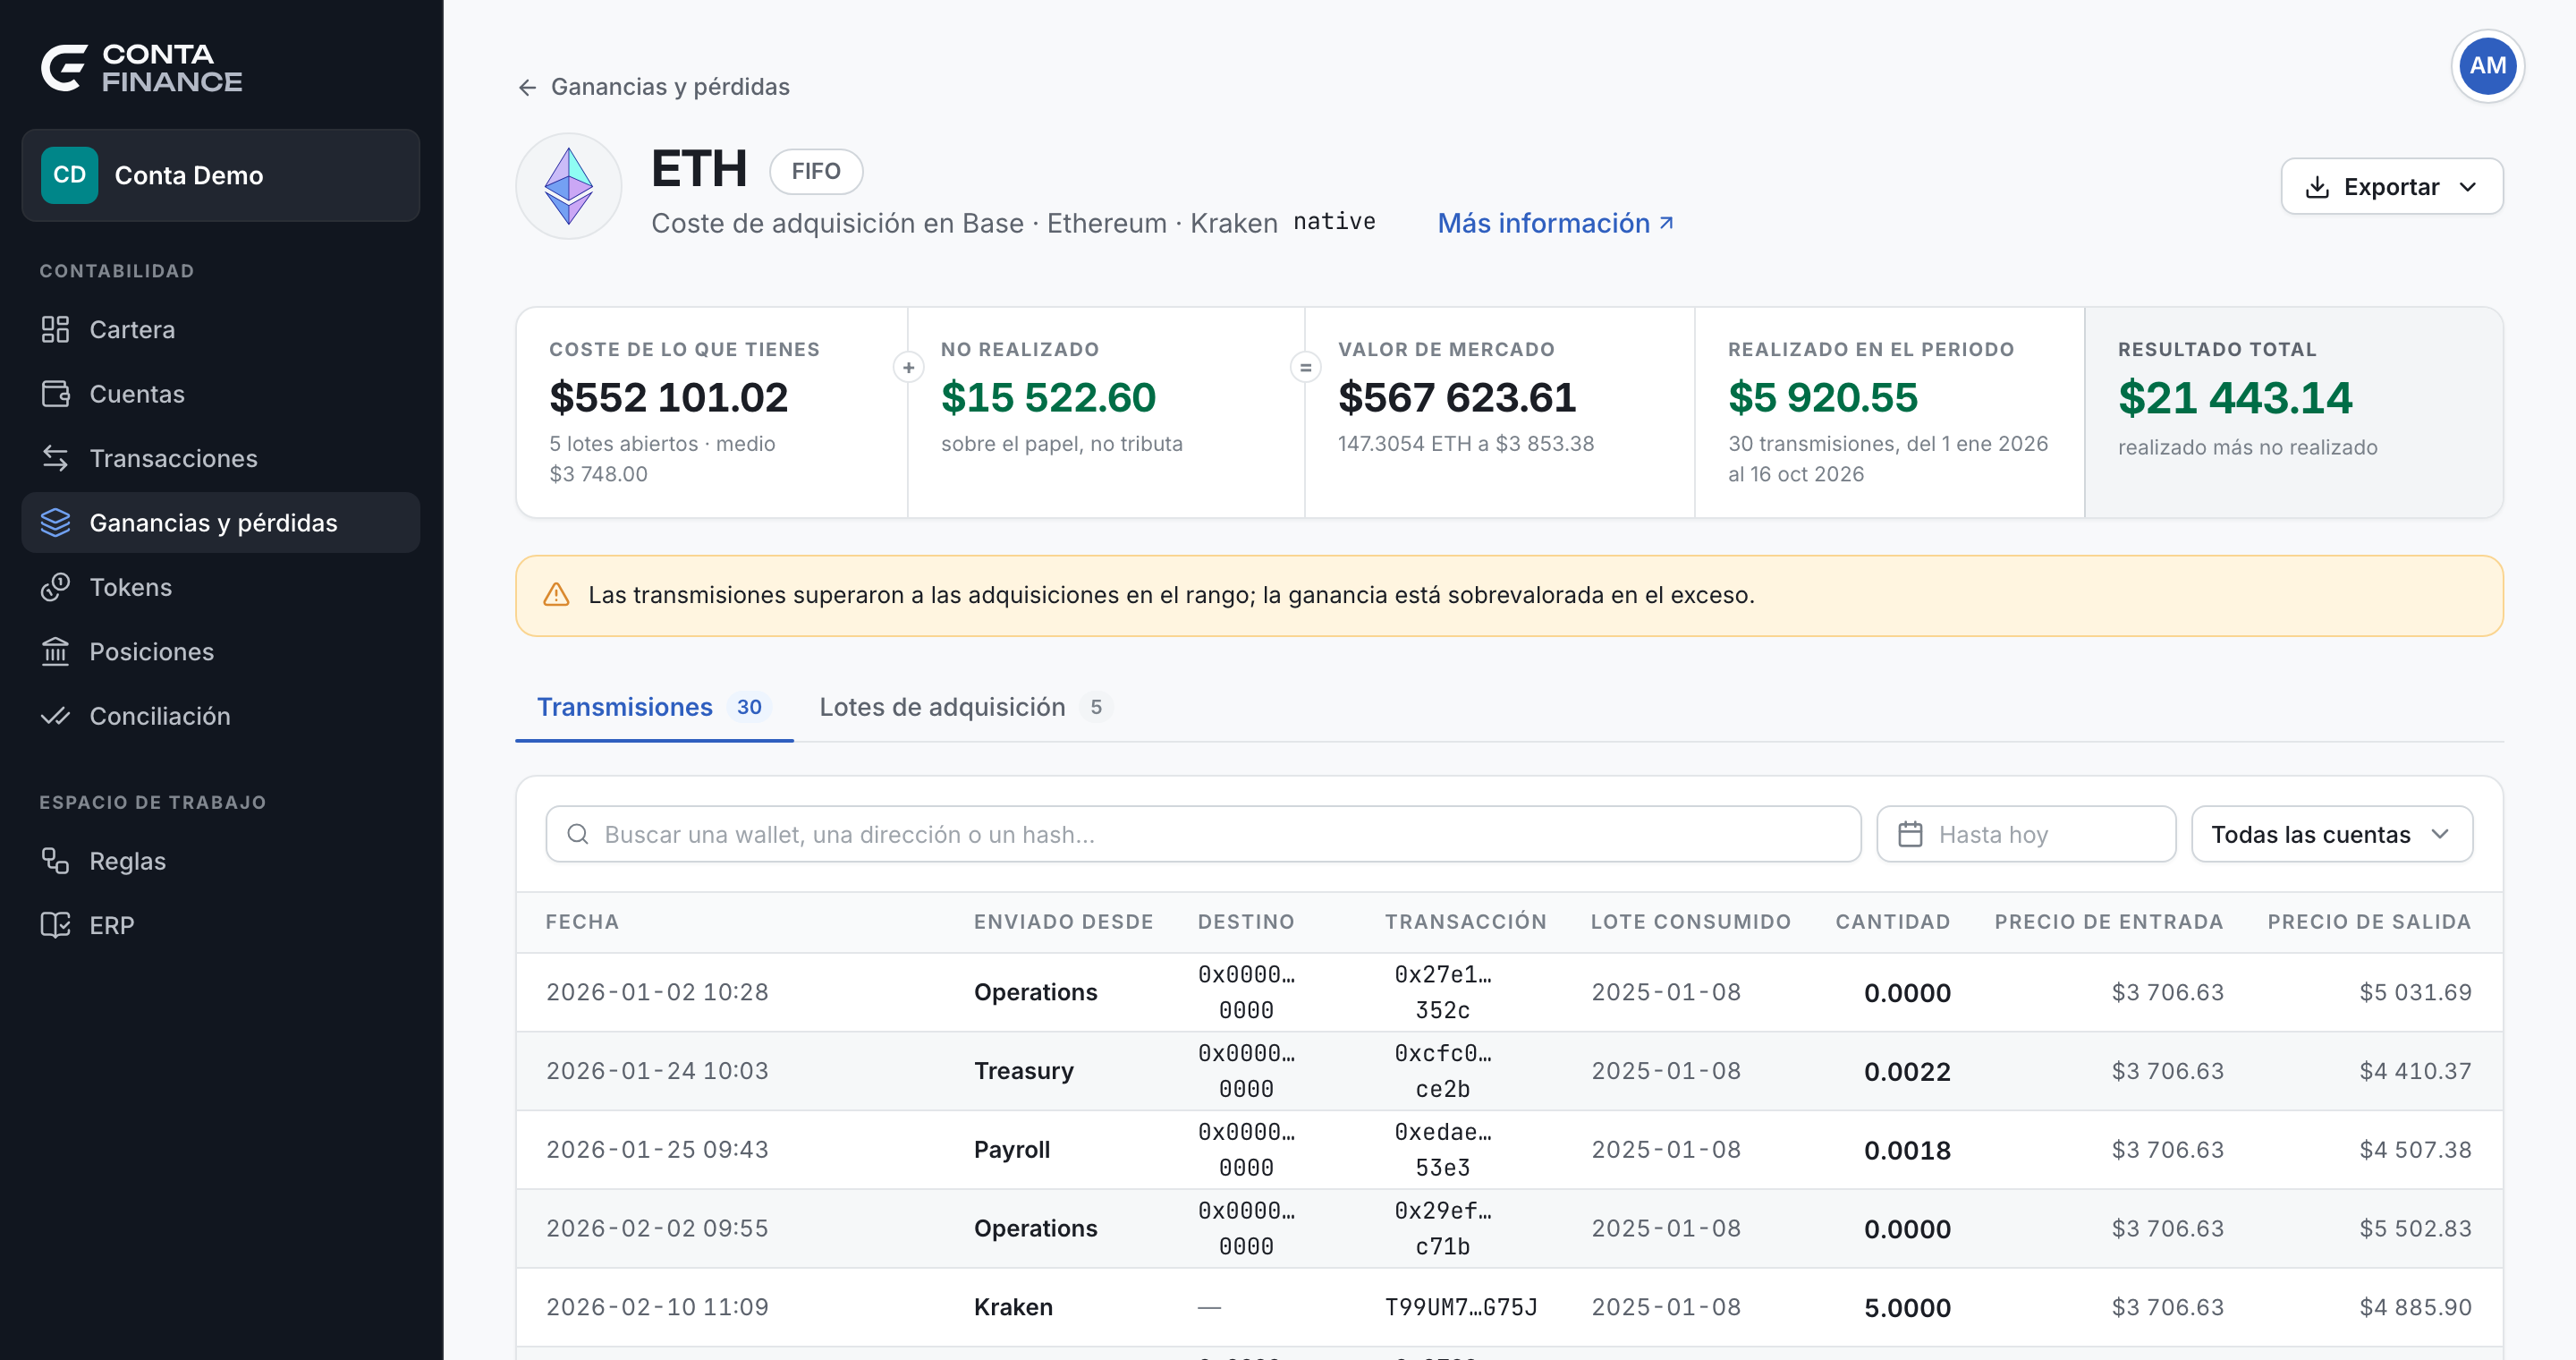Click the Conta Finance logo
The image size is (2576, 1360).
pos(141,68)
